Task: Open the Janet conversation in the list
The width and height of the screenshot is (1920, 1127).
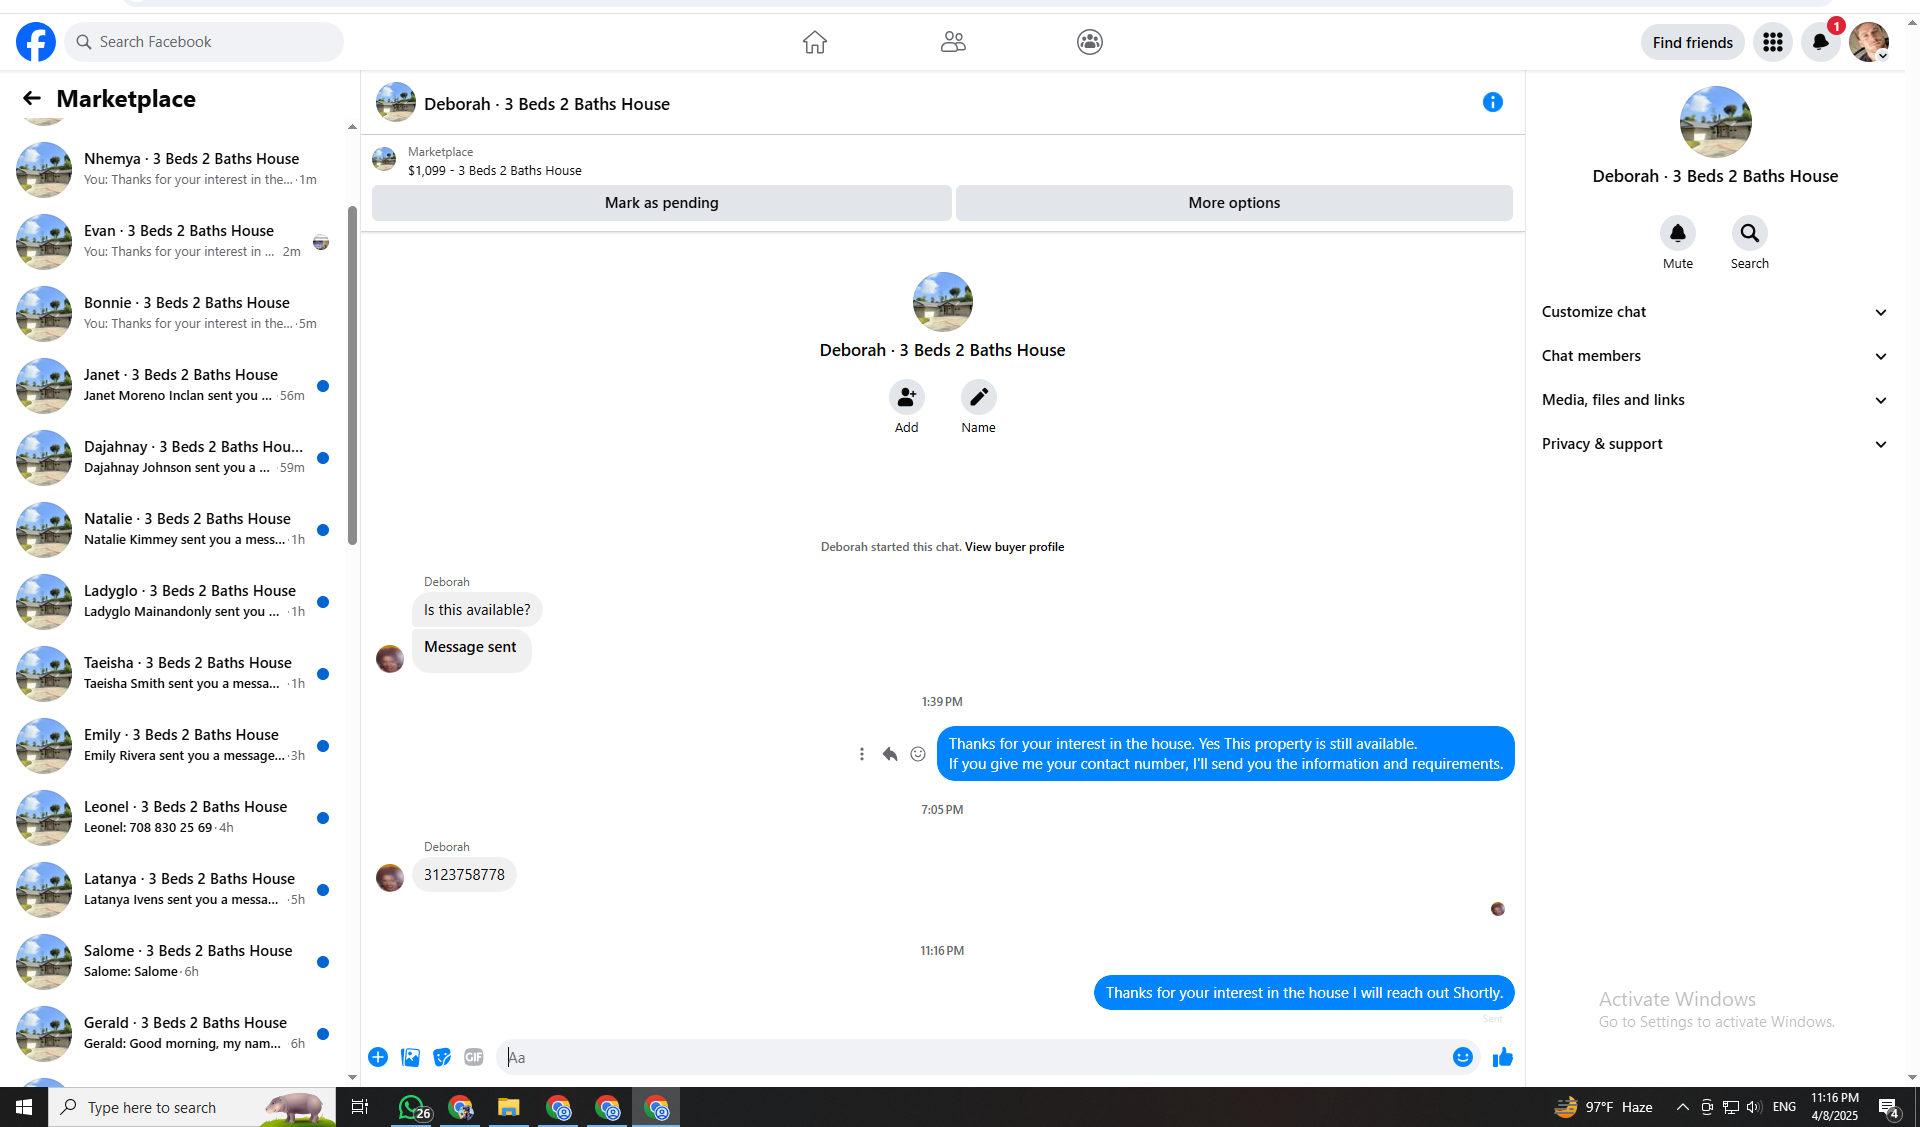Action: [x=180, y=385]
